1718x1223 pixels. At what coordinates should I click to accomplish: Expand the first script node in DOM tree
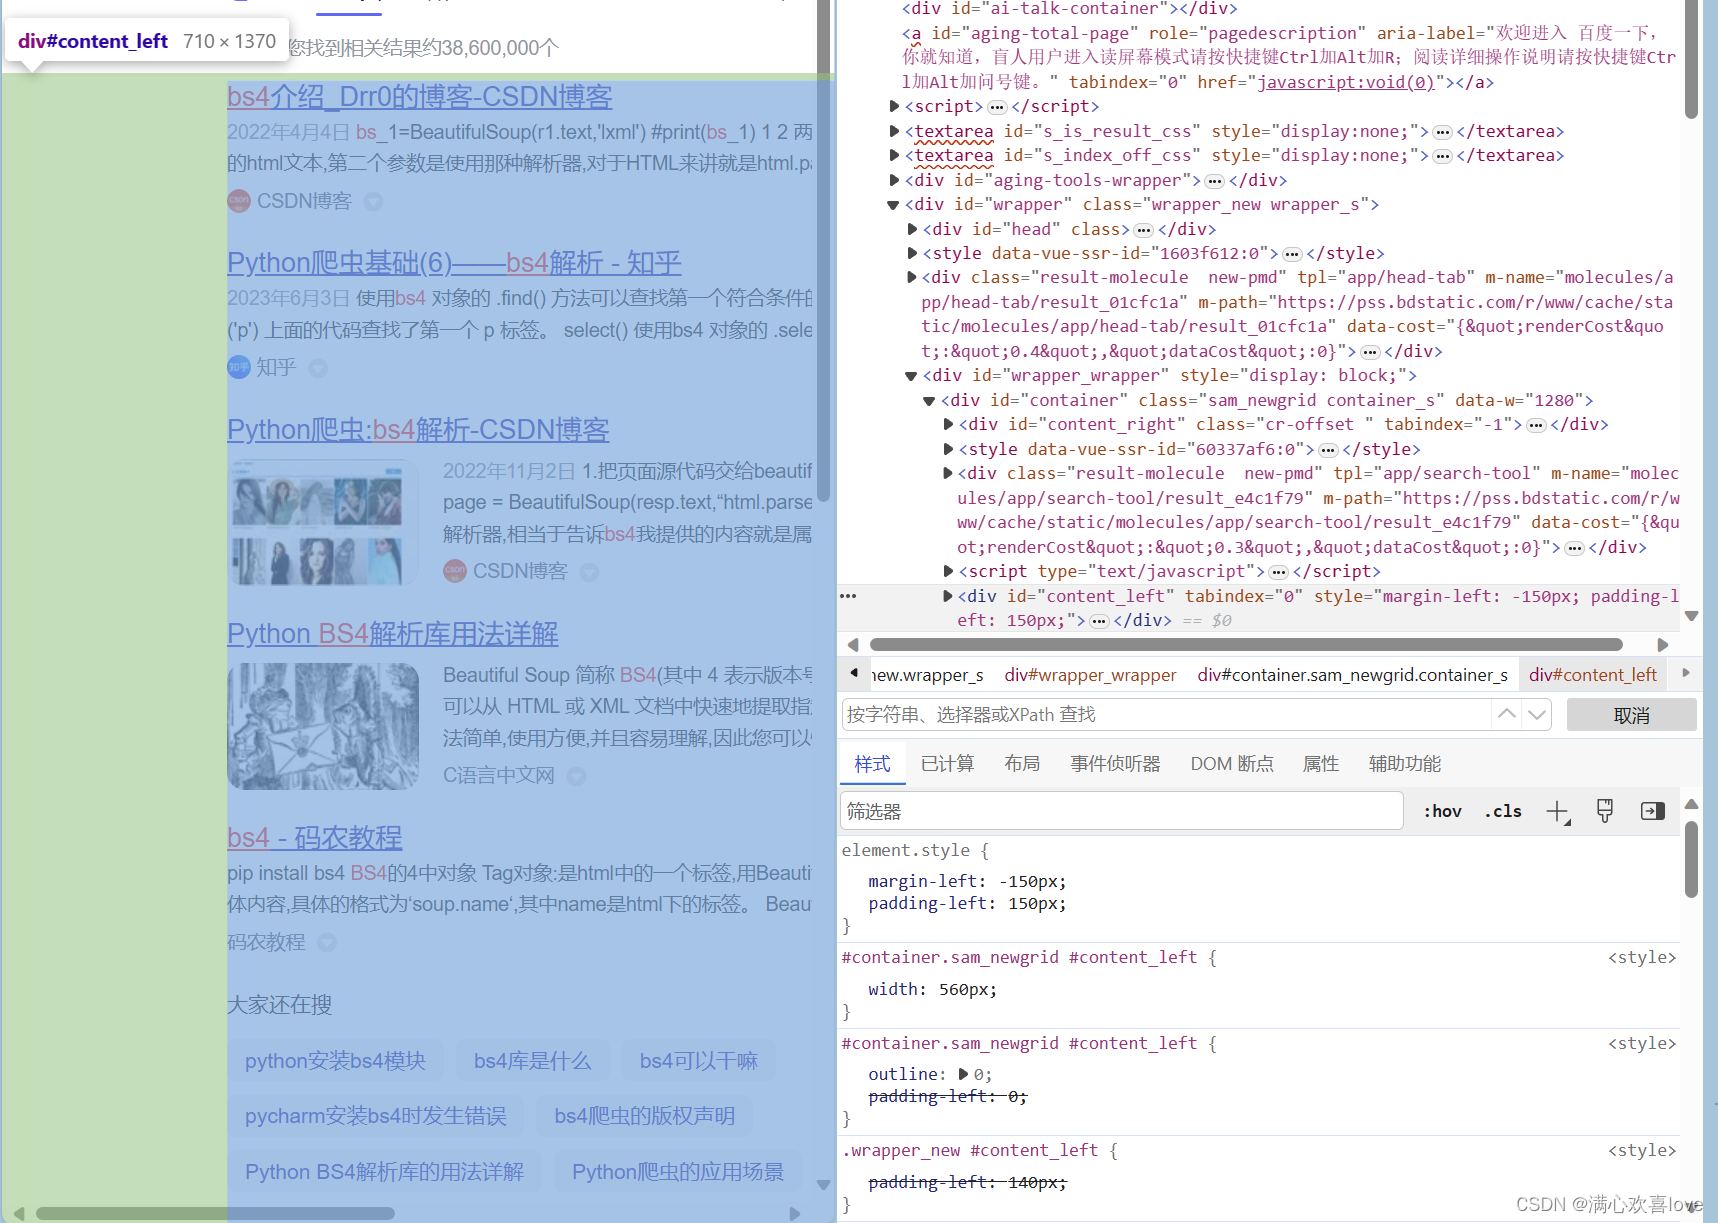(x=894, y=106)
